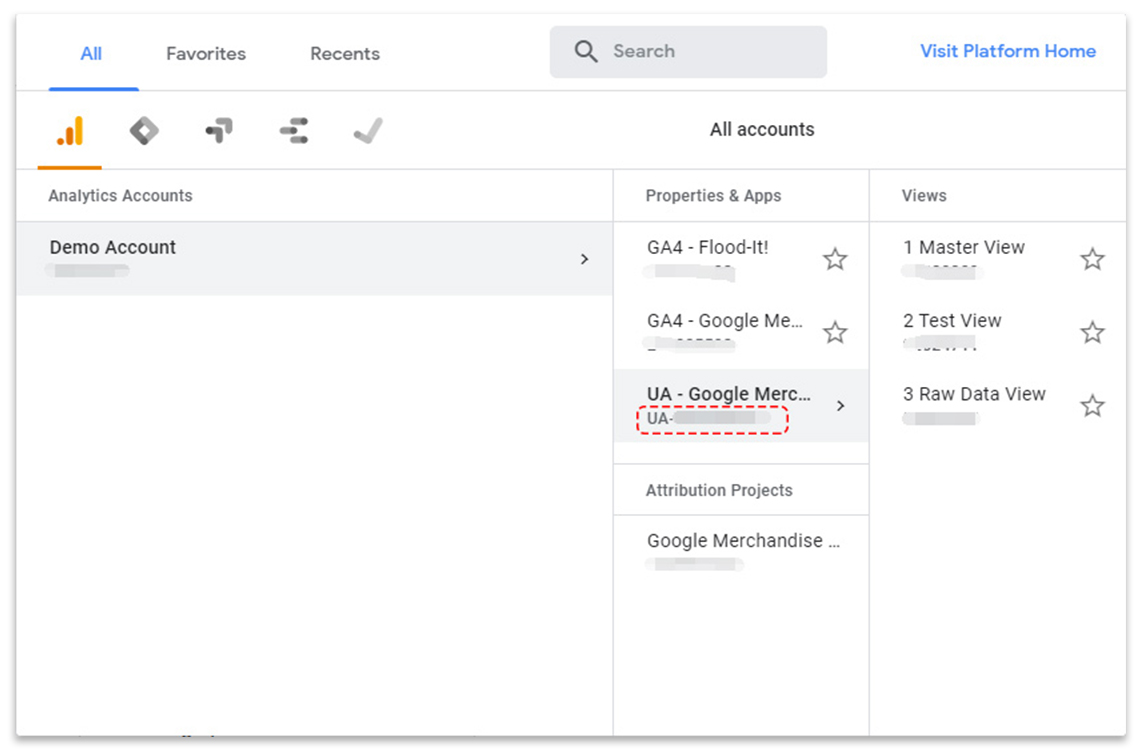Click the magnifying glass search icon

pyautogui.click(x=586, y=52)
